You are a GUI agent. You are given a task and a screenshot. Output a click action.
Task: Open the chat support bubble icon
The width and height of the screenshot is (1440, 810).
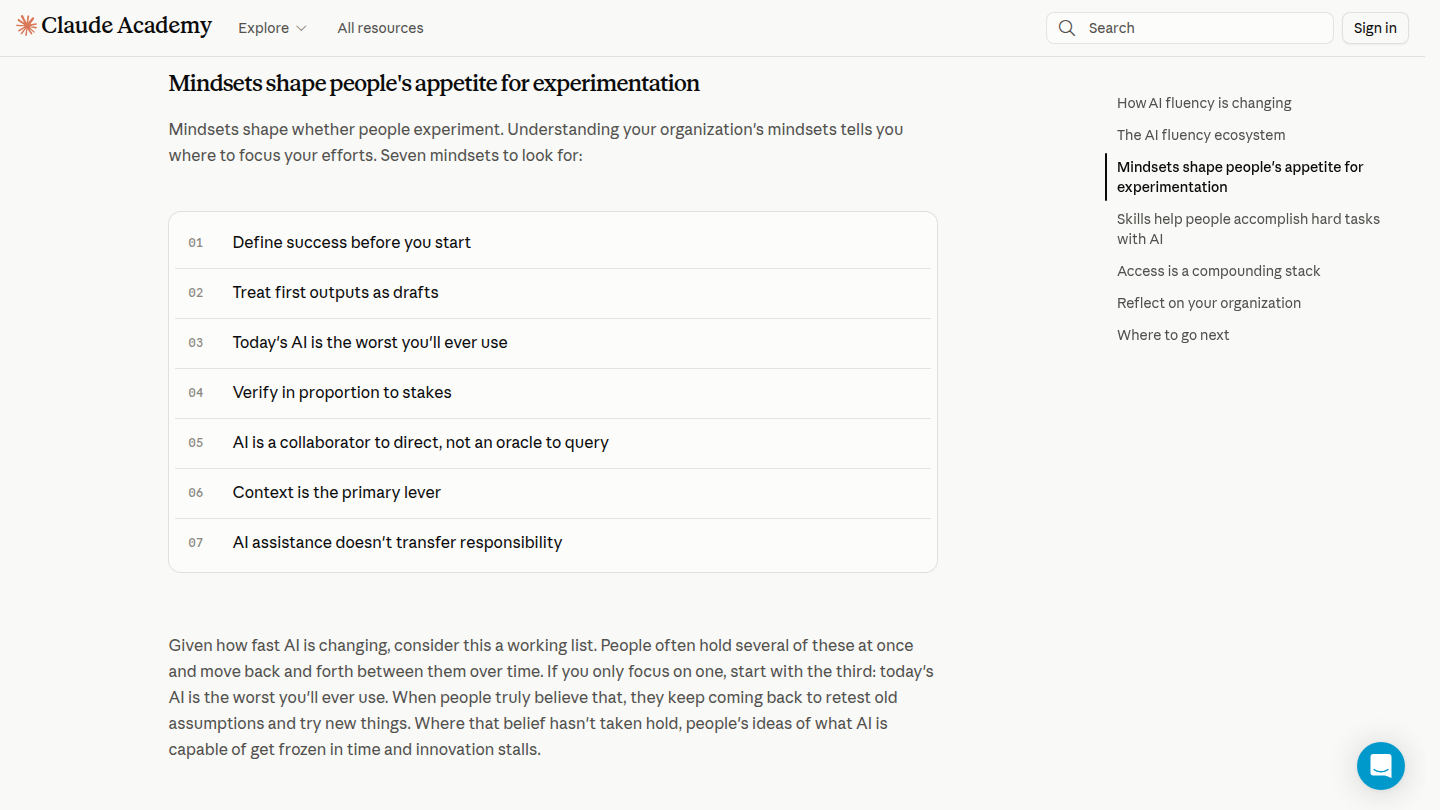1381,766
